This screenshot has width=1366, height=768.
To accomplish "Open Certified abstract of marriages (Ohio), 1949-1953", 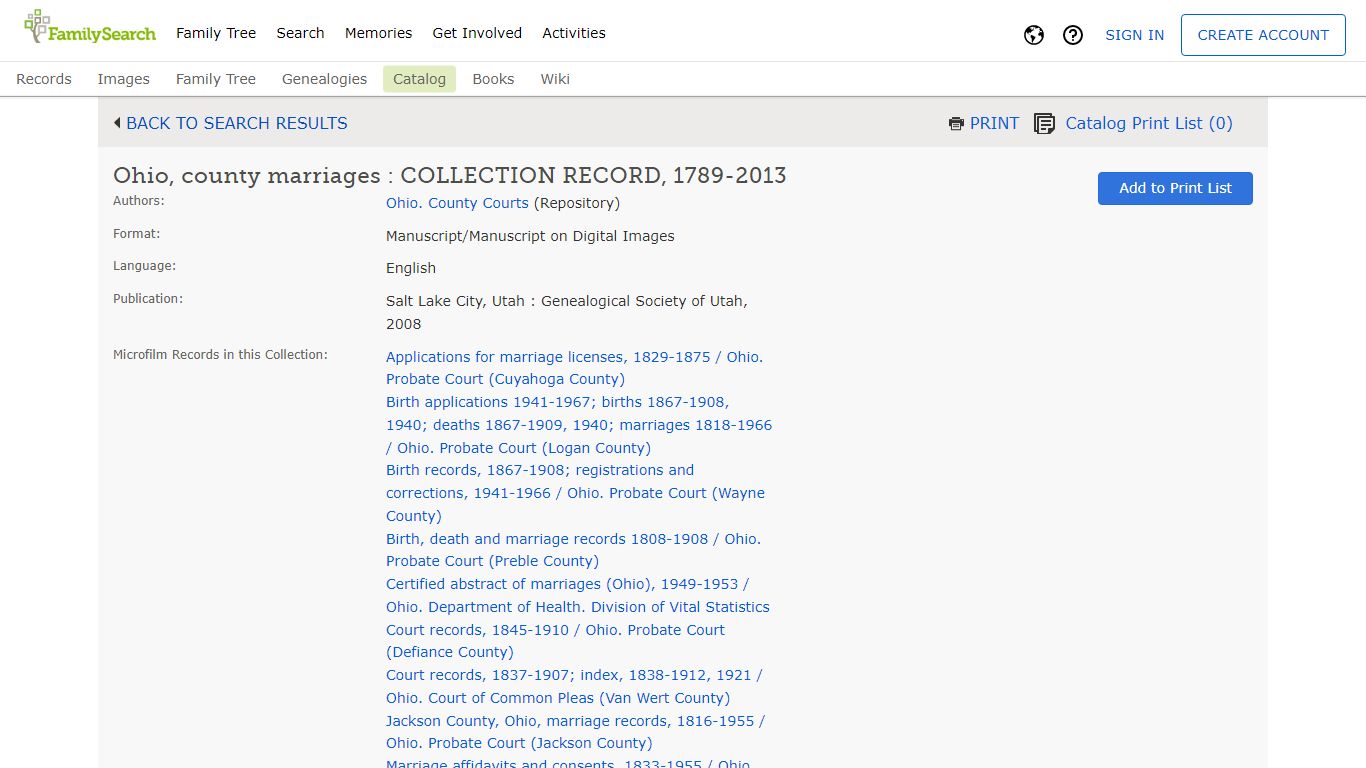I will [578, 595].
